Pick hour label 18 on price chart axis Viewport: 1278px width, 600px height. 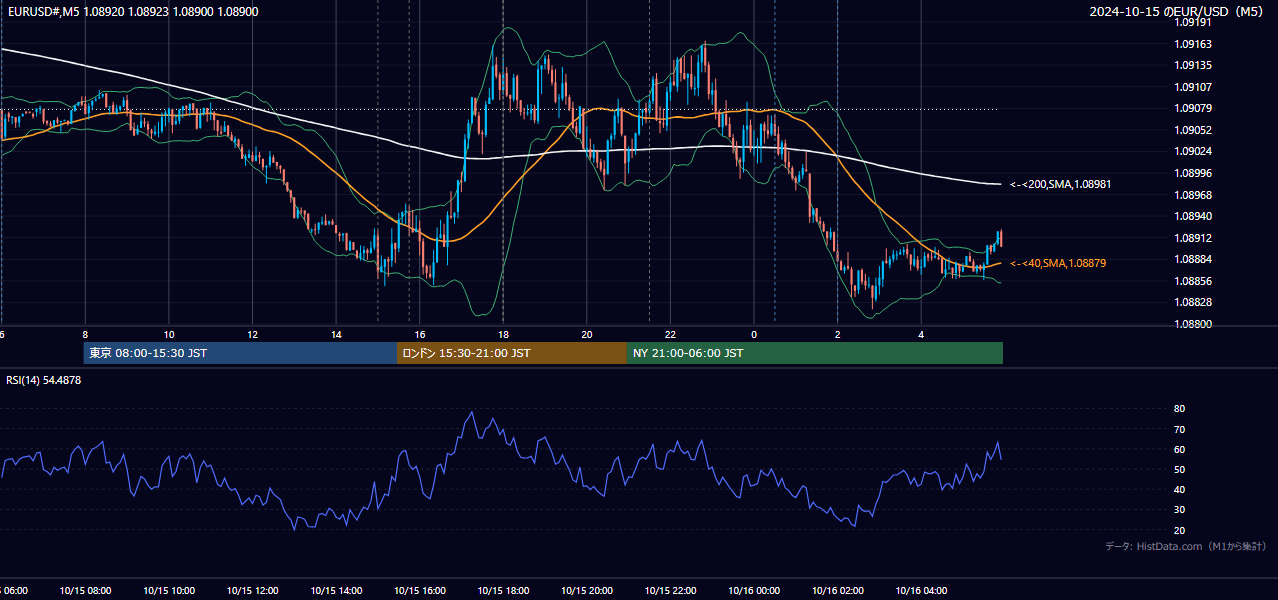point(503,334)
